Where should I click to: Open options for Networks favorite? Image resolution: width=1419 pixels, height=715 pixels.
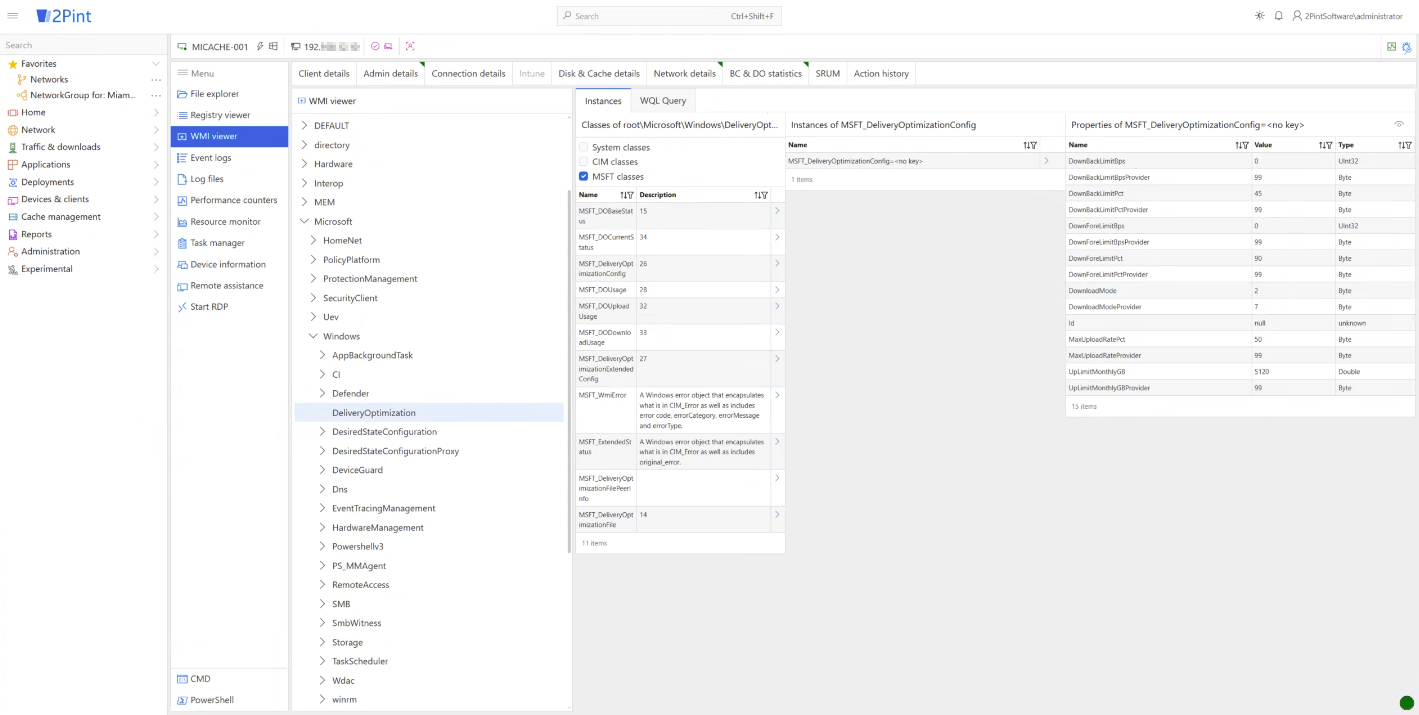click(156, 80)
